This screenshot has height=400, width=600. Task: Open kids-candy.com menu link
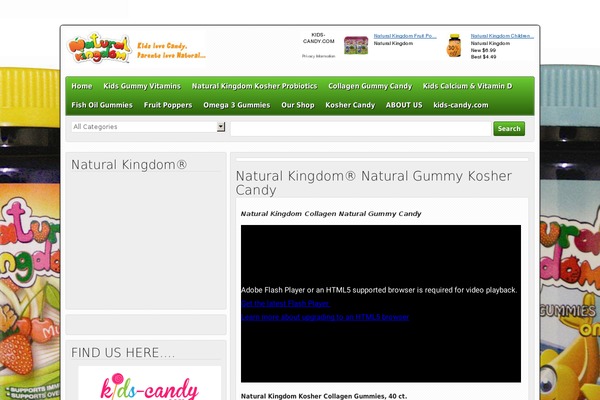(461, 105)
